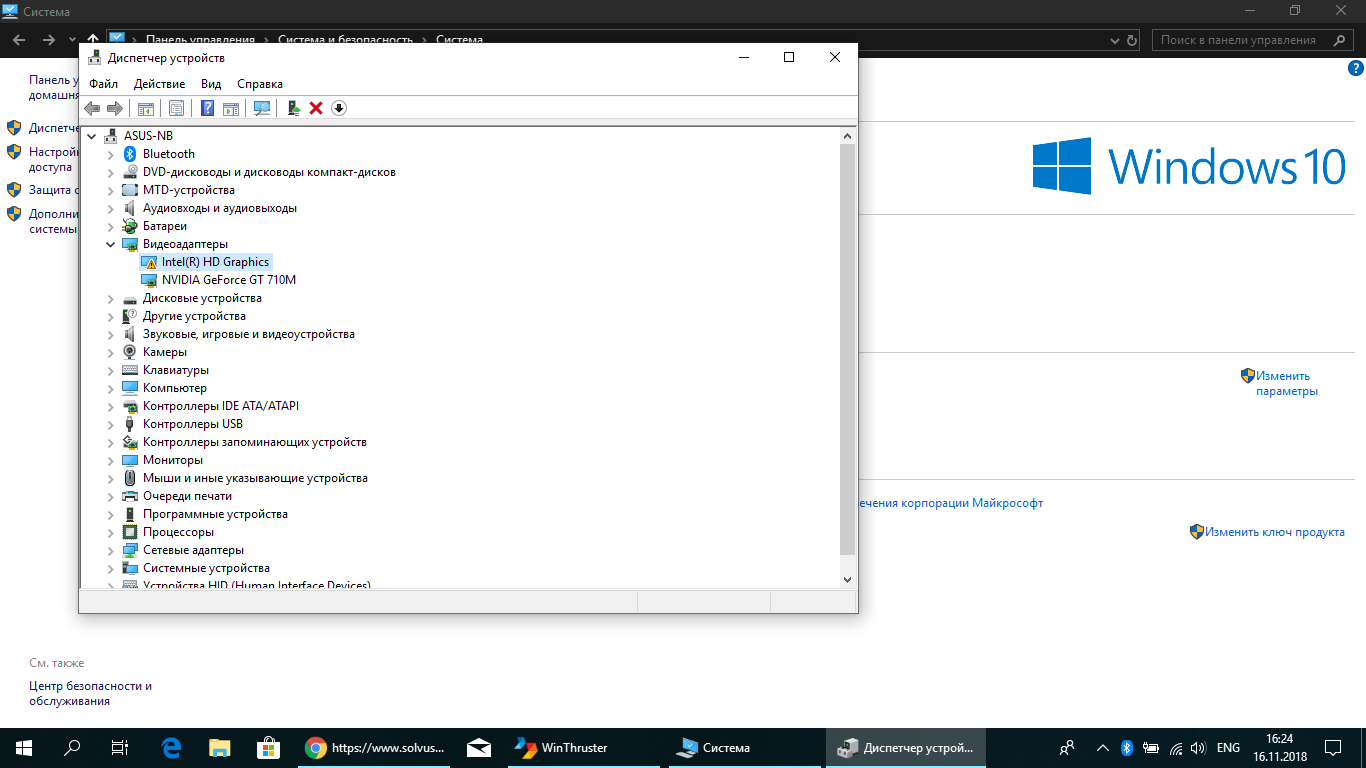The height and width of the screenshot is (768, 1366).
Task: Select Системные устройства entry
Action: (x=206, y=568)
